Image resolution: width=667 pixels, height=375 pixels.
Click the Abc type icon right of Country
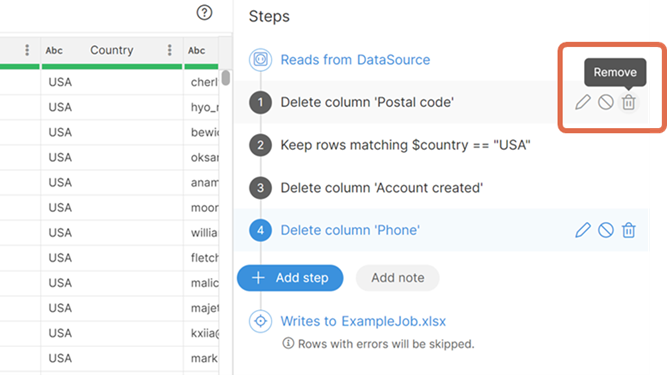pos(197,51)
